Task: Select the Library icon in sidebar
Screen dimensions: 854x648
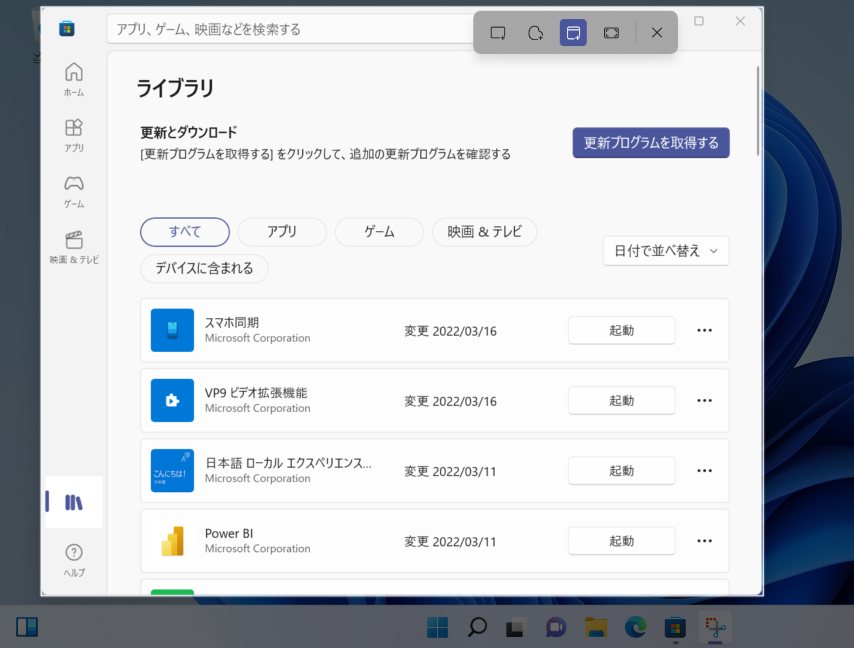Action: pos(74,502)
